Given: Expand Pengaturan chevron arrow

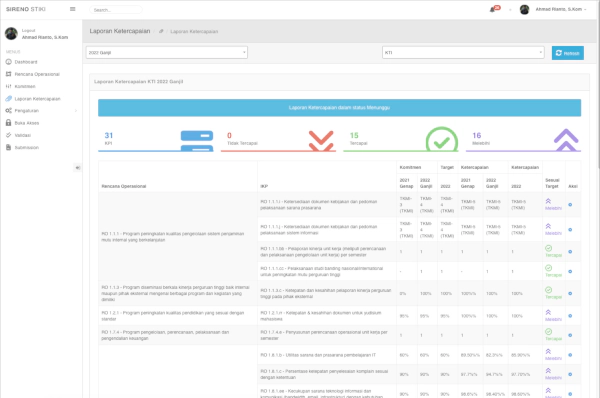Looking at the screenshot, I should pos(76,111).
